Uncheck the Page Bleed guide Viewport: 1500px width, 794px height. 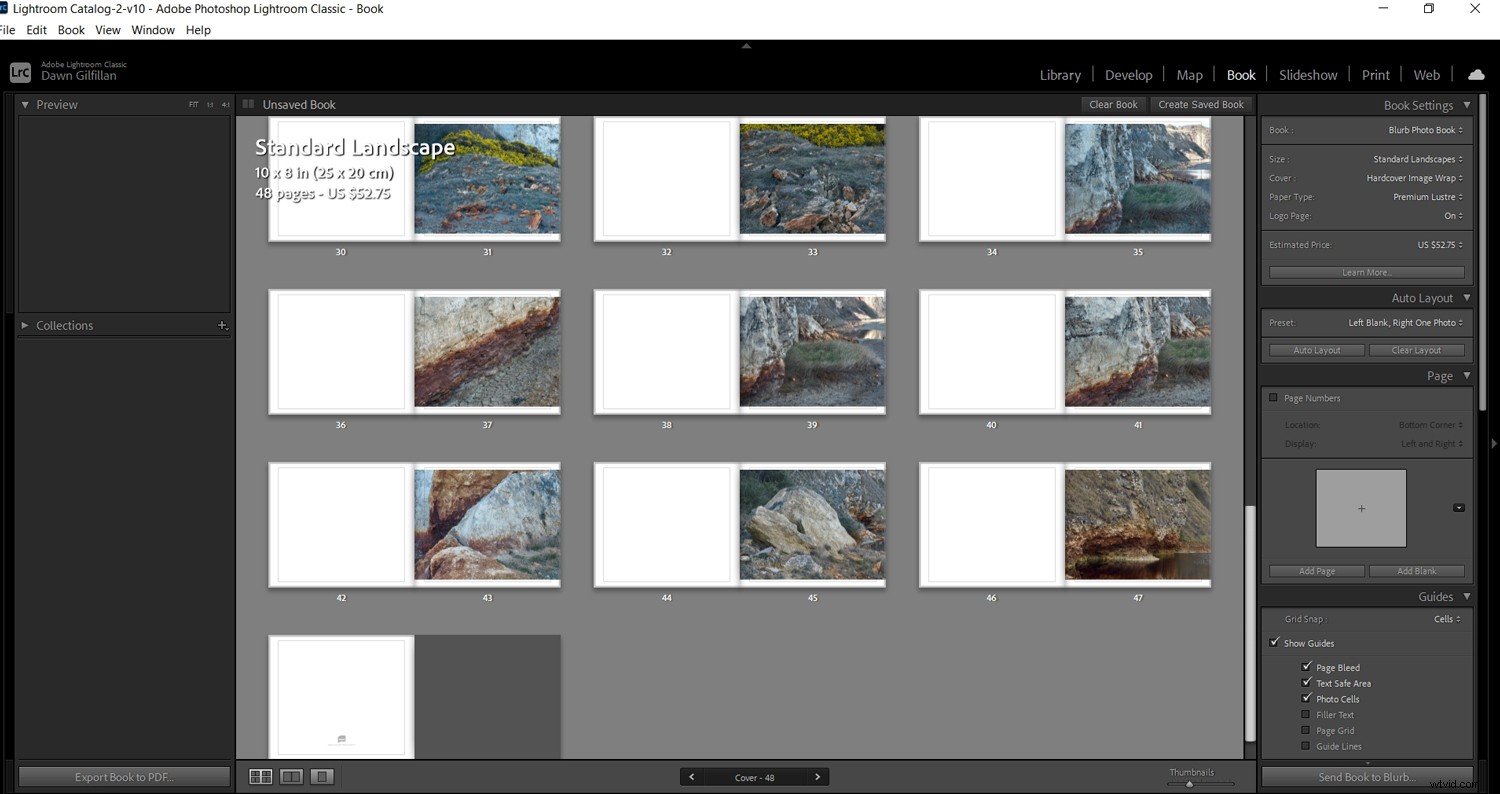1306,667
